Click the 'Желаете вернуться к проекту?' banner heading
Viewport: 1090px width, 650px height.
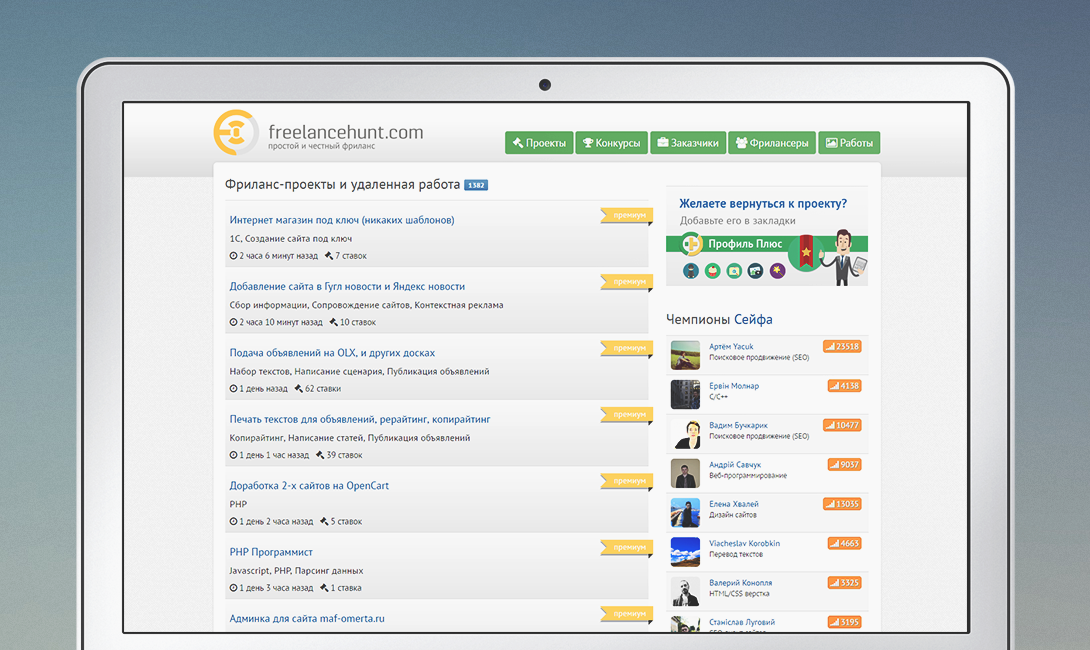[763, 204]
